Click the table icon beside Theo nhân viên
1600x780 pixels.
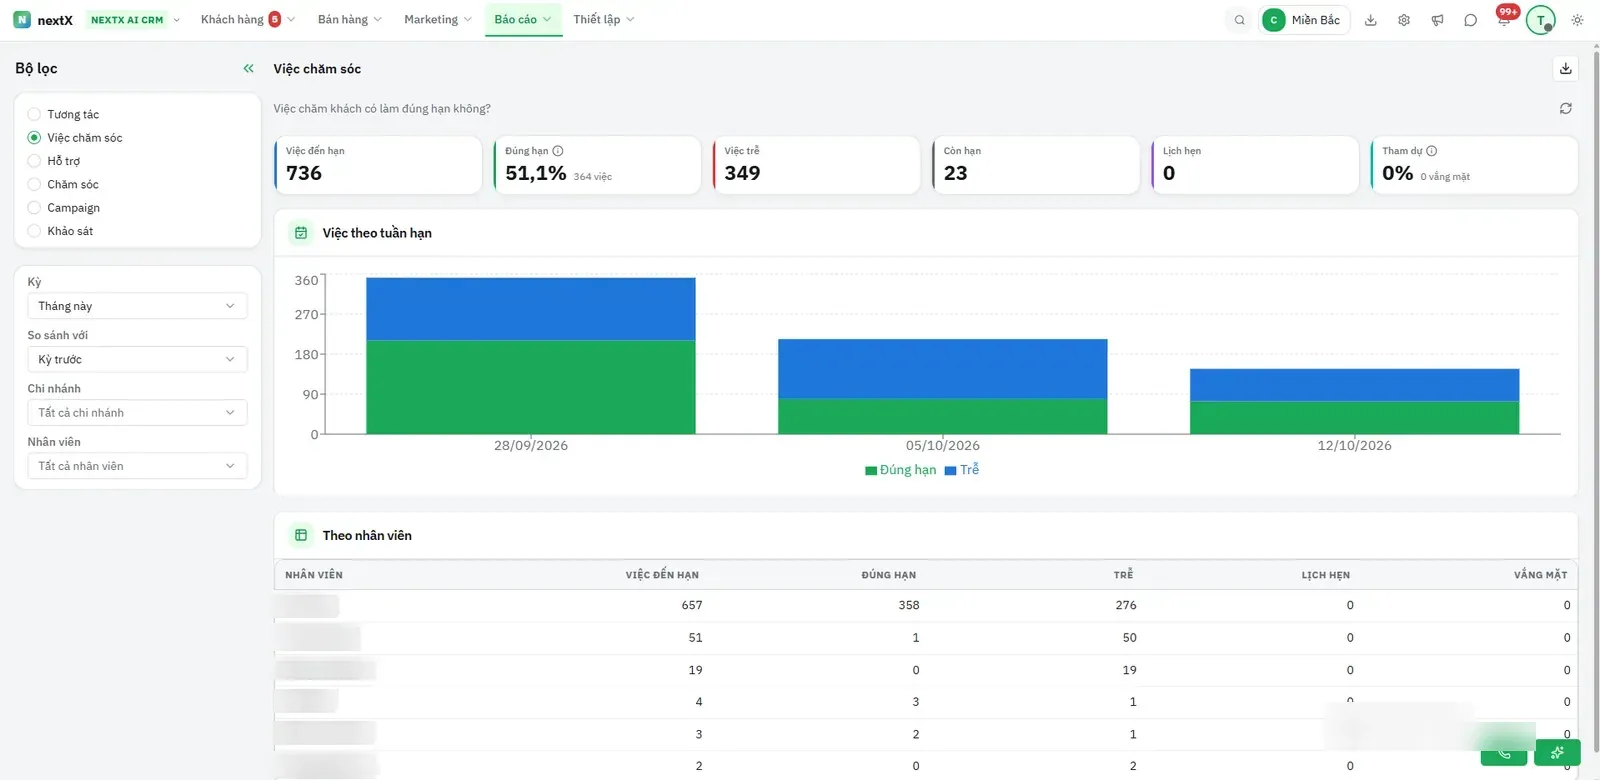301,535
